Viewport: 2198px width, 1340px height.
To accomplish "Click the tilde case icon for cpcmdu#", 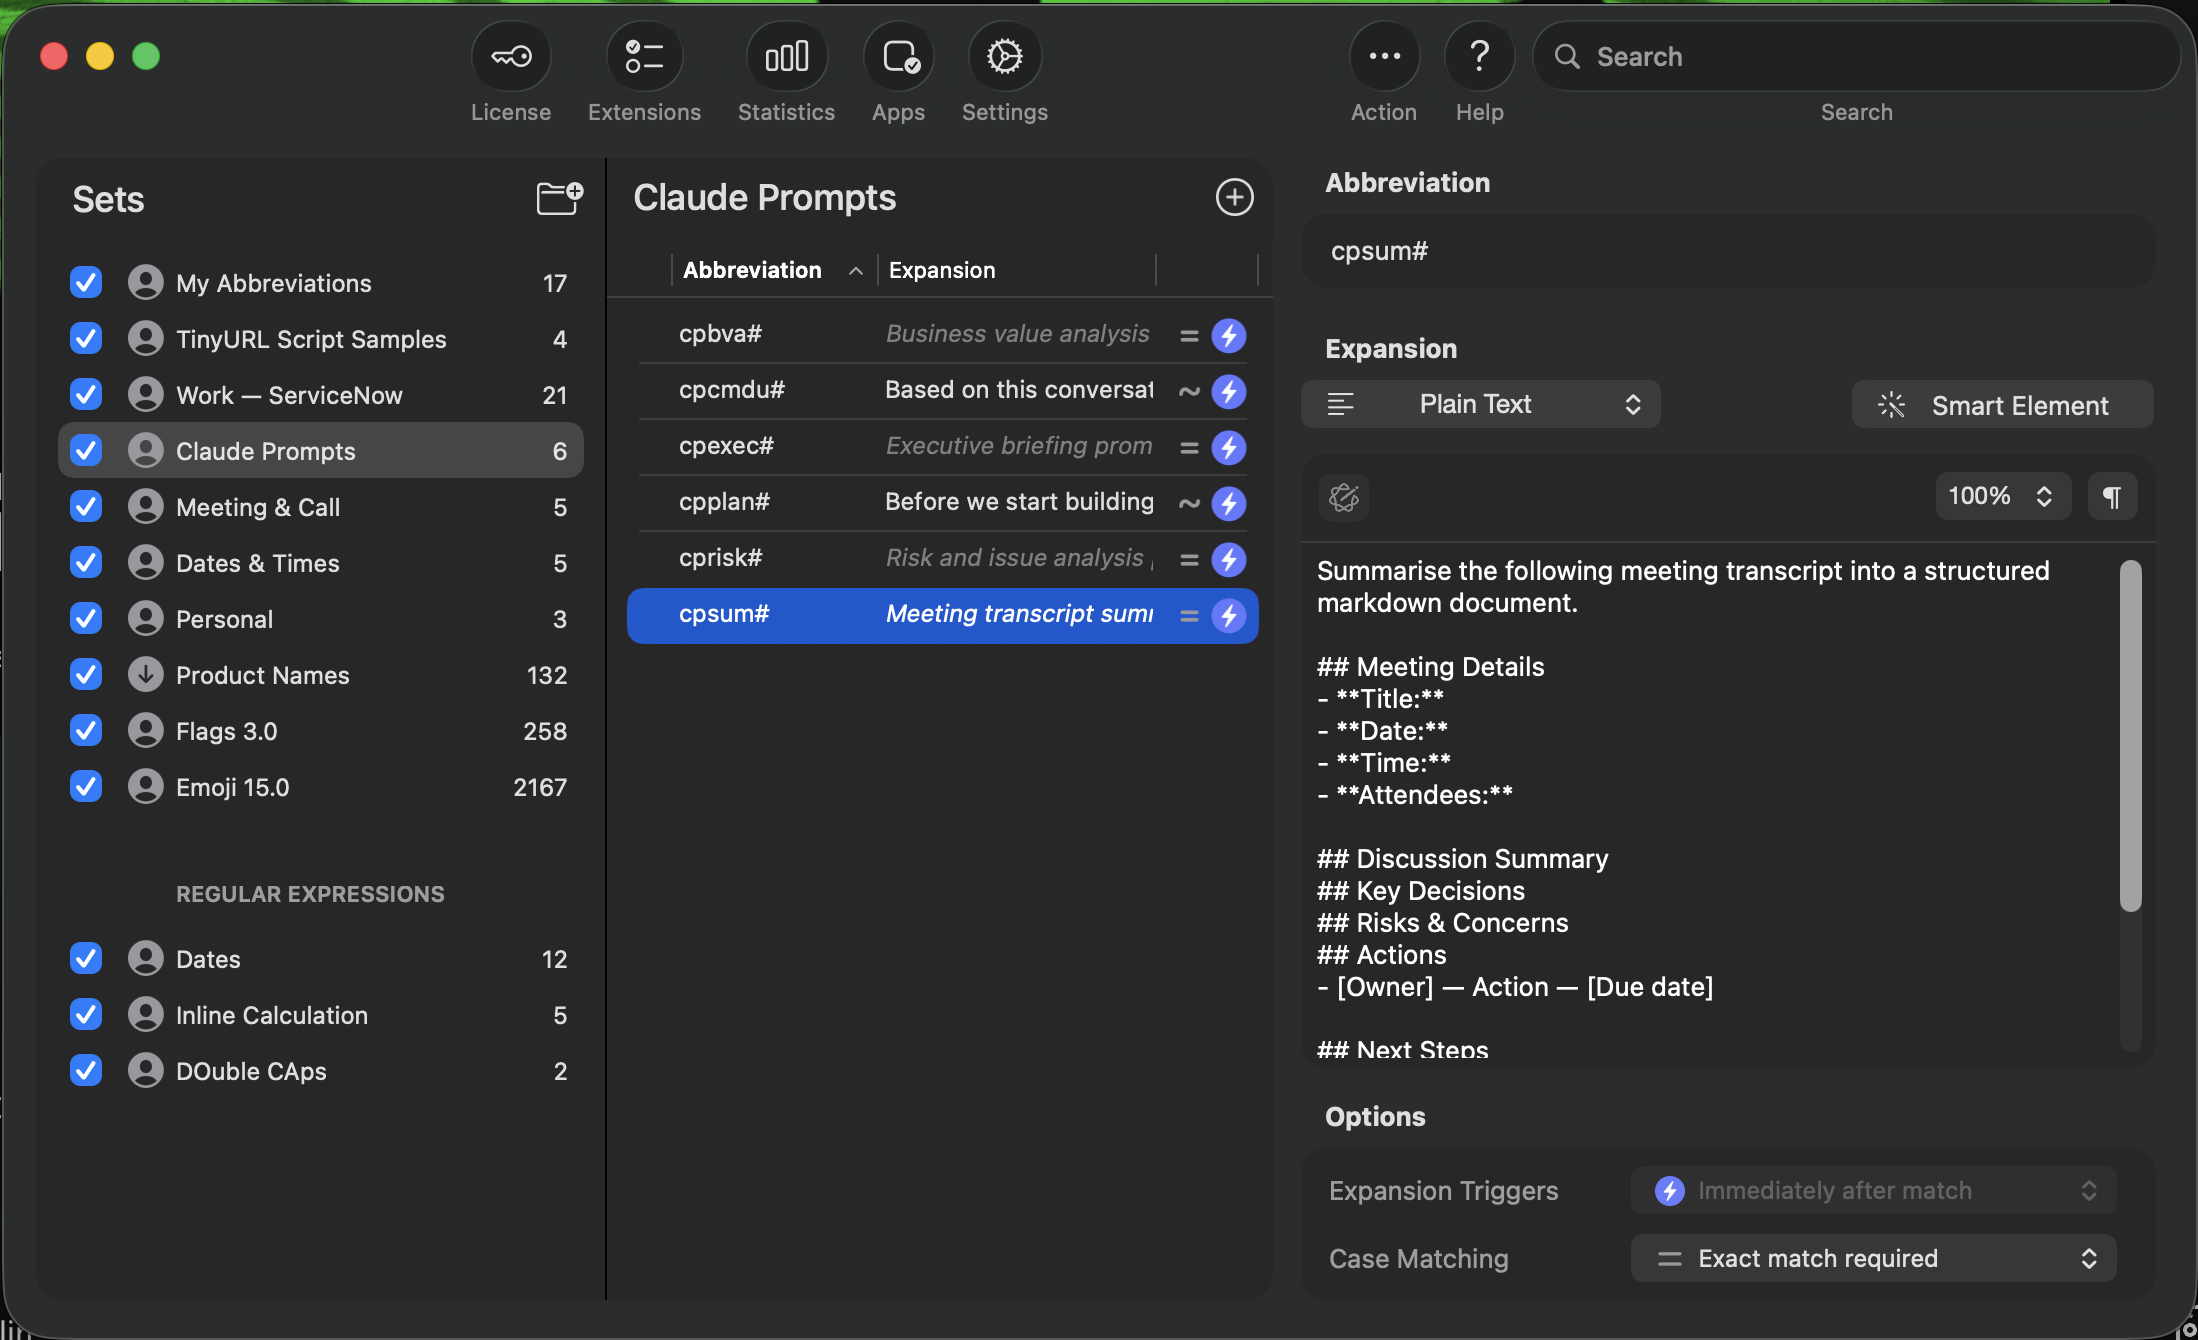I will (1189, 392).
